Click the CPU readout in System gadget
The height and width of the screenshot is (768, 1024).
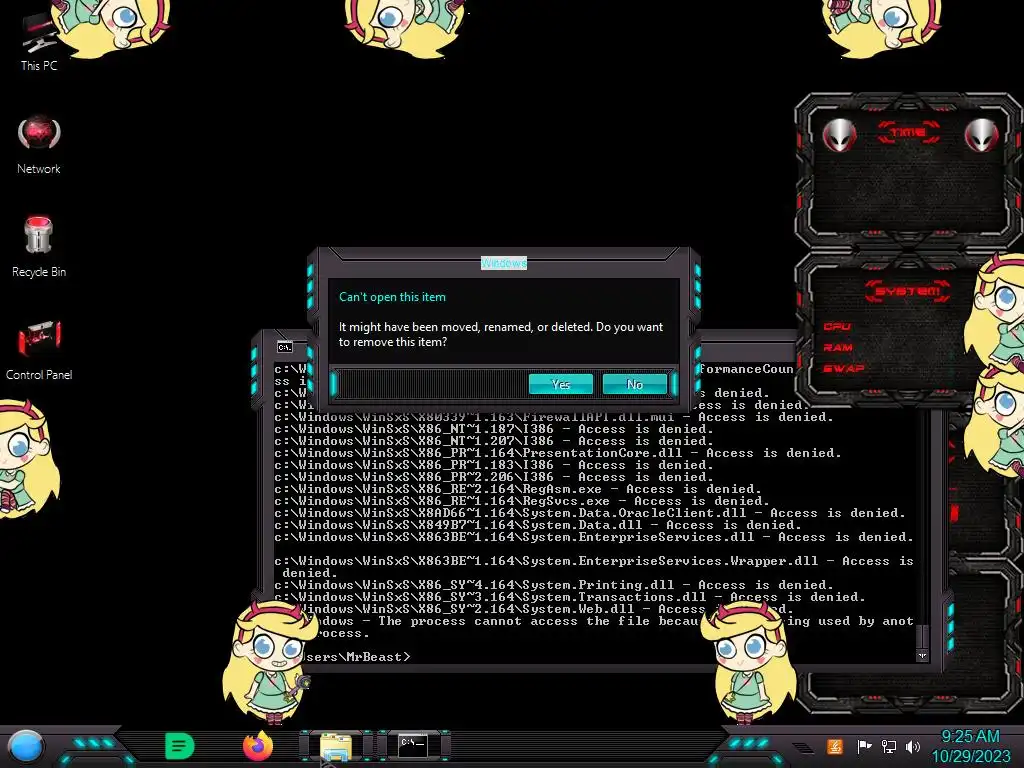click(837, 327)
